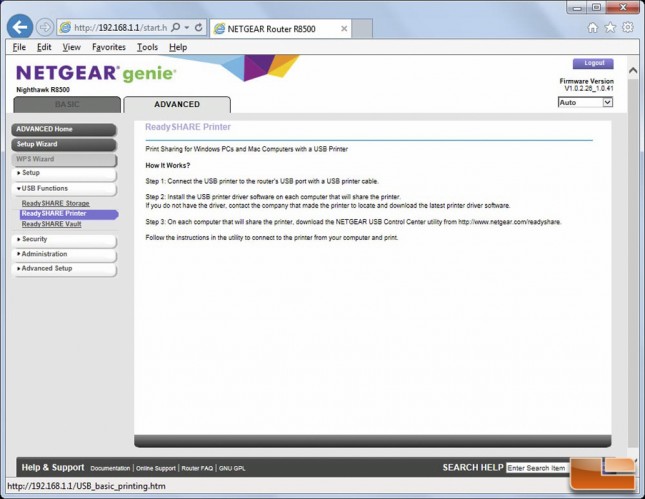The width and height of the screenshot is (645, 499).
Task: Open the Favorites menu
Action: tap(109, 47)
